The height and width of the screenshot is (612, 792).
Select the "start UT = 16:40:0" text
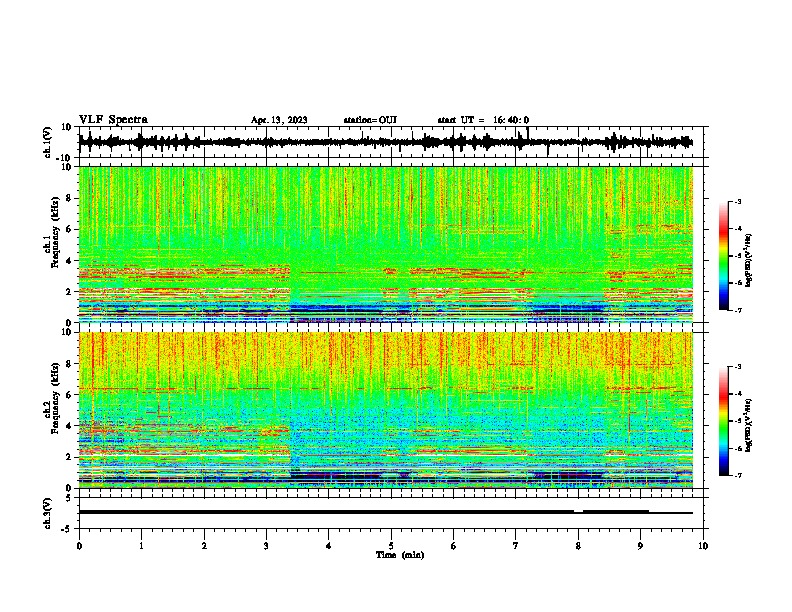tap(483, 120)
